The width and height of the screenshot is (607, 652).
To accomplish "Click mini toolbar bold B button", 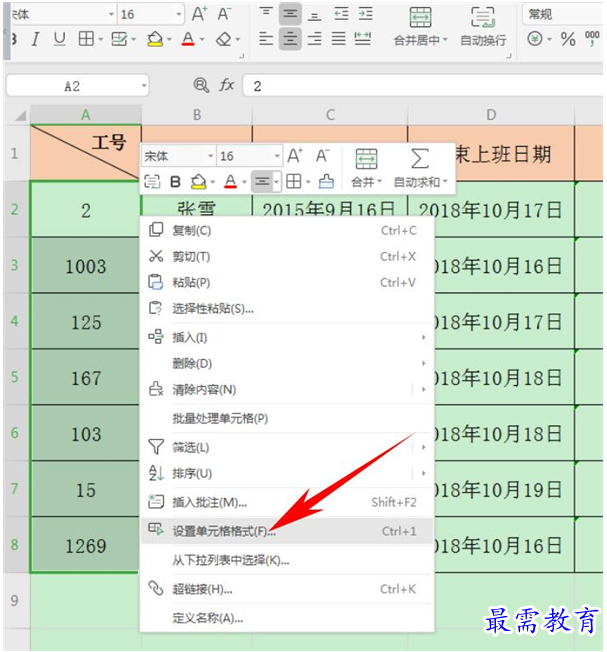I will click(175, 182).
